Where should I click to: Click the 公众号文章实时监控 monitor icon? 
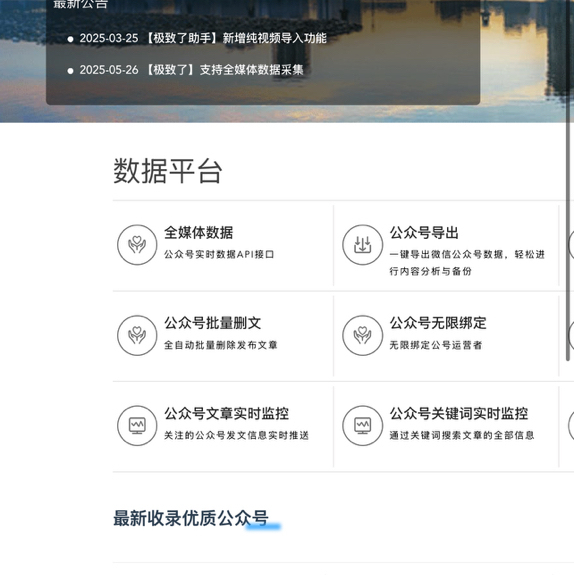[x=137, y=425]
